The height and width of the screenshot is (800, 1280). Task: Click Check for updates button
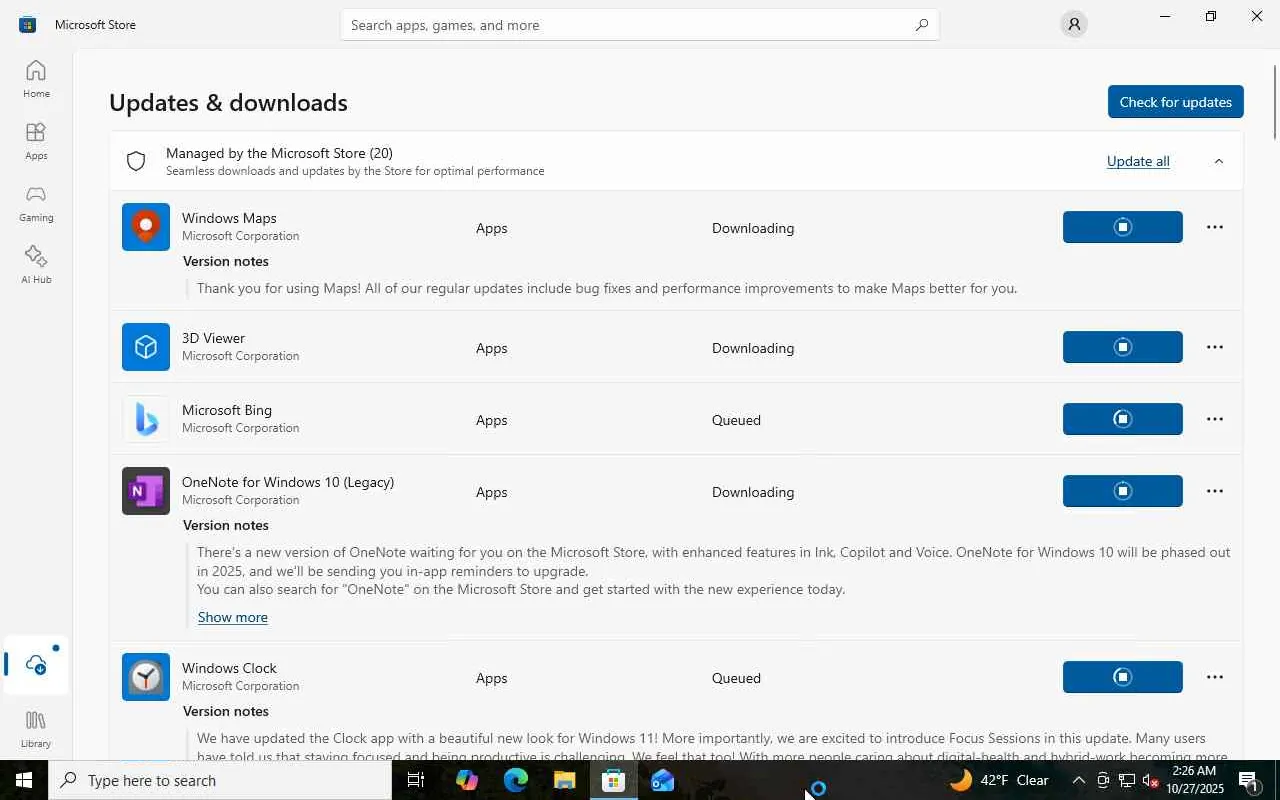point(1175,102)
